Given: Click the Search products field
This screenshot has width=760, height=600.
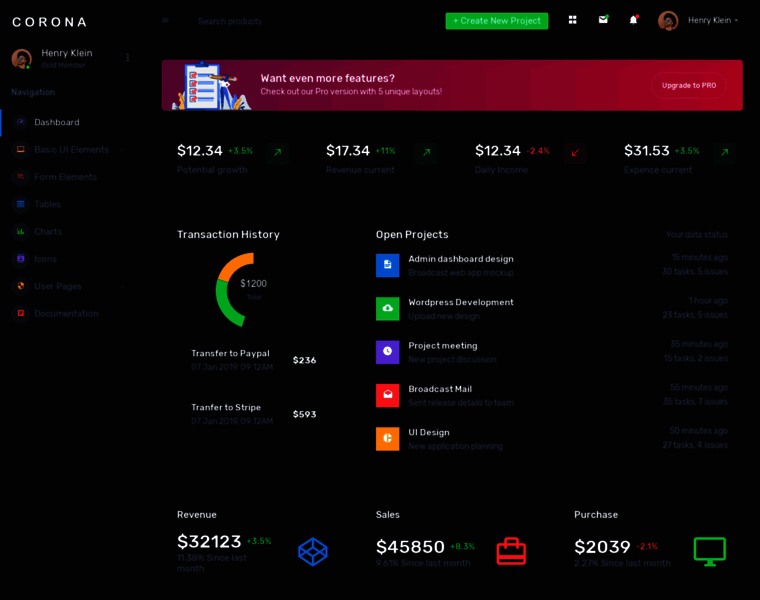Looking at the screenshot, I should click(260, 21).
